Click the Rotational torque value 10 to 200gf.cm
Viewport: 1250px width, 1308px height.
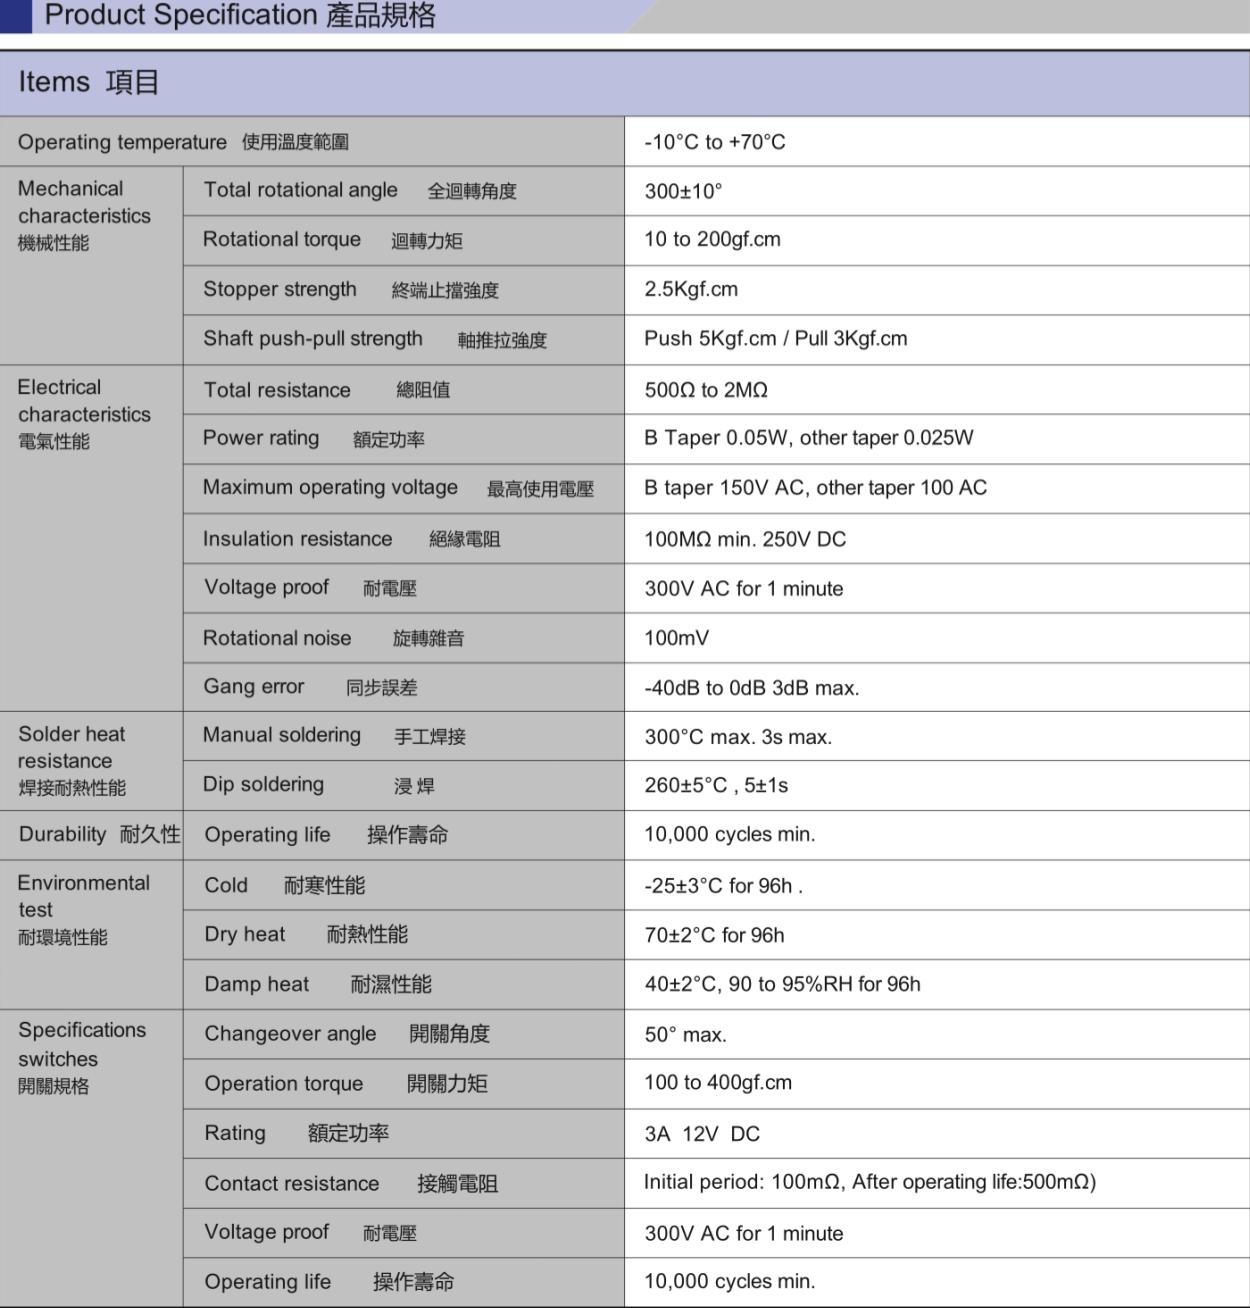[x=712, y=240]
